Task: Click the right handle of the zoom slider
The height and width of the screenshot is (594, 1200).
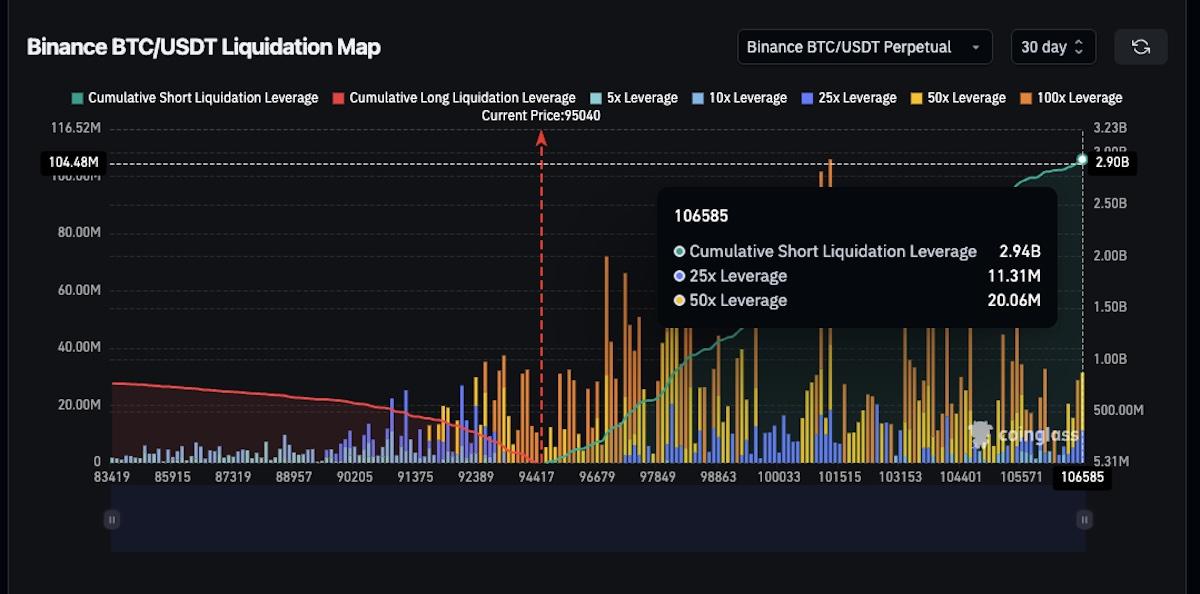Action: [x=1084, y=519]
